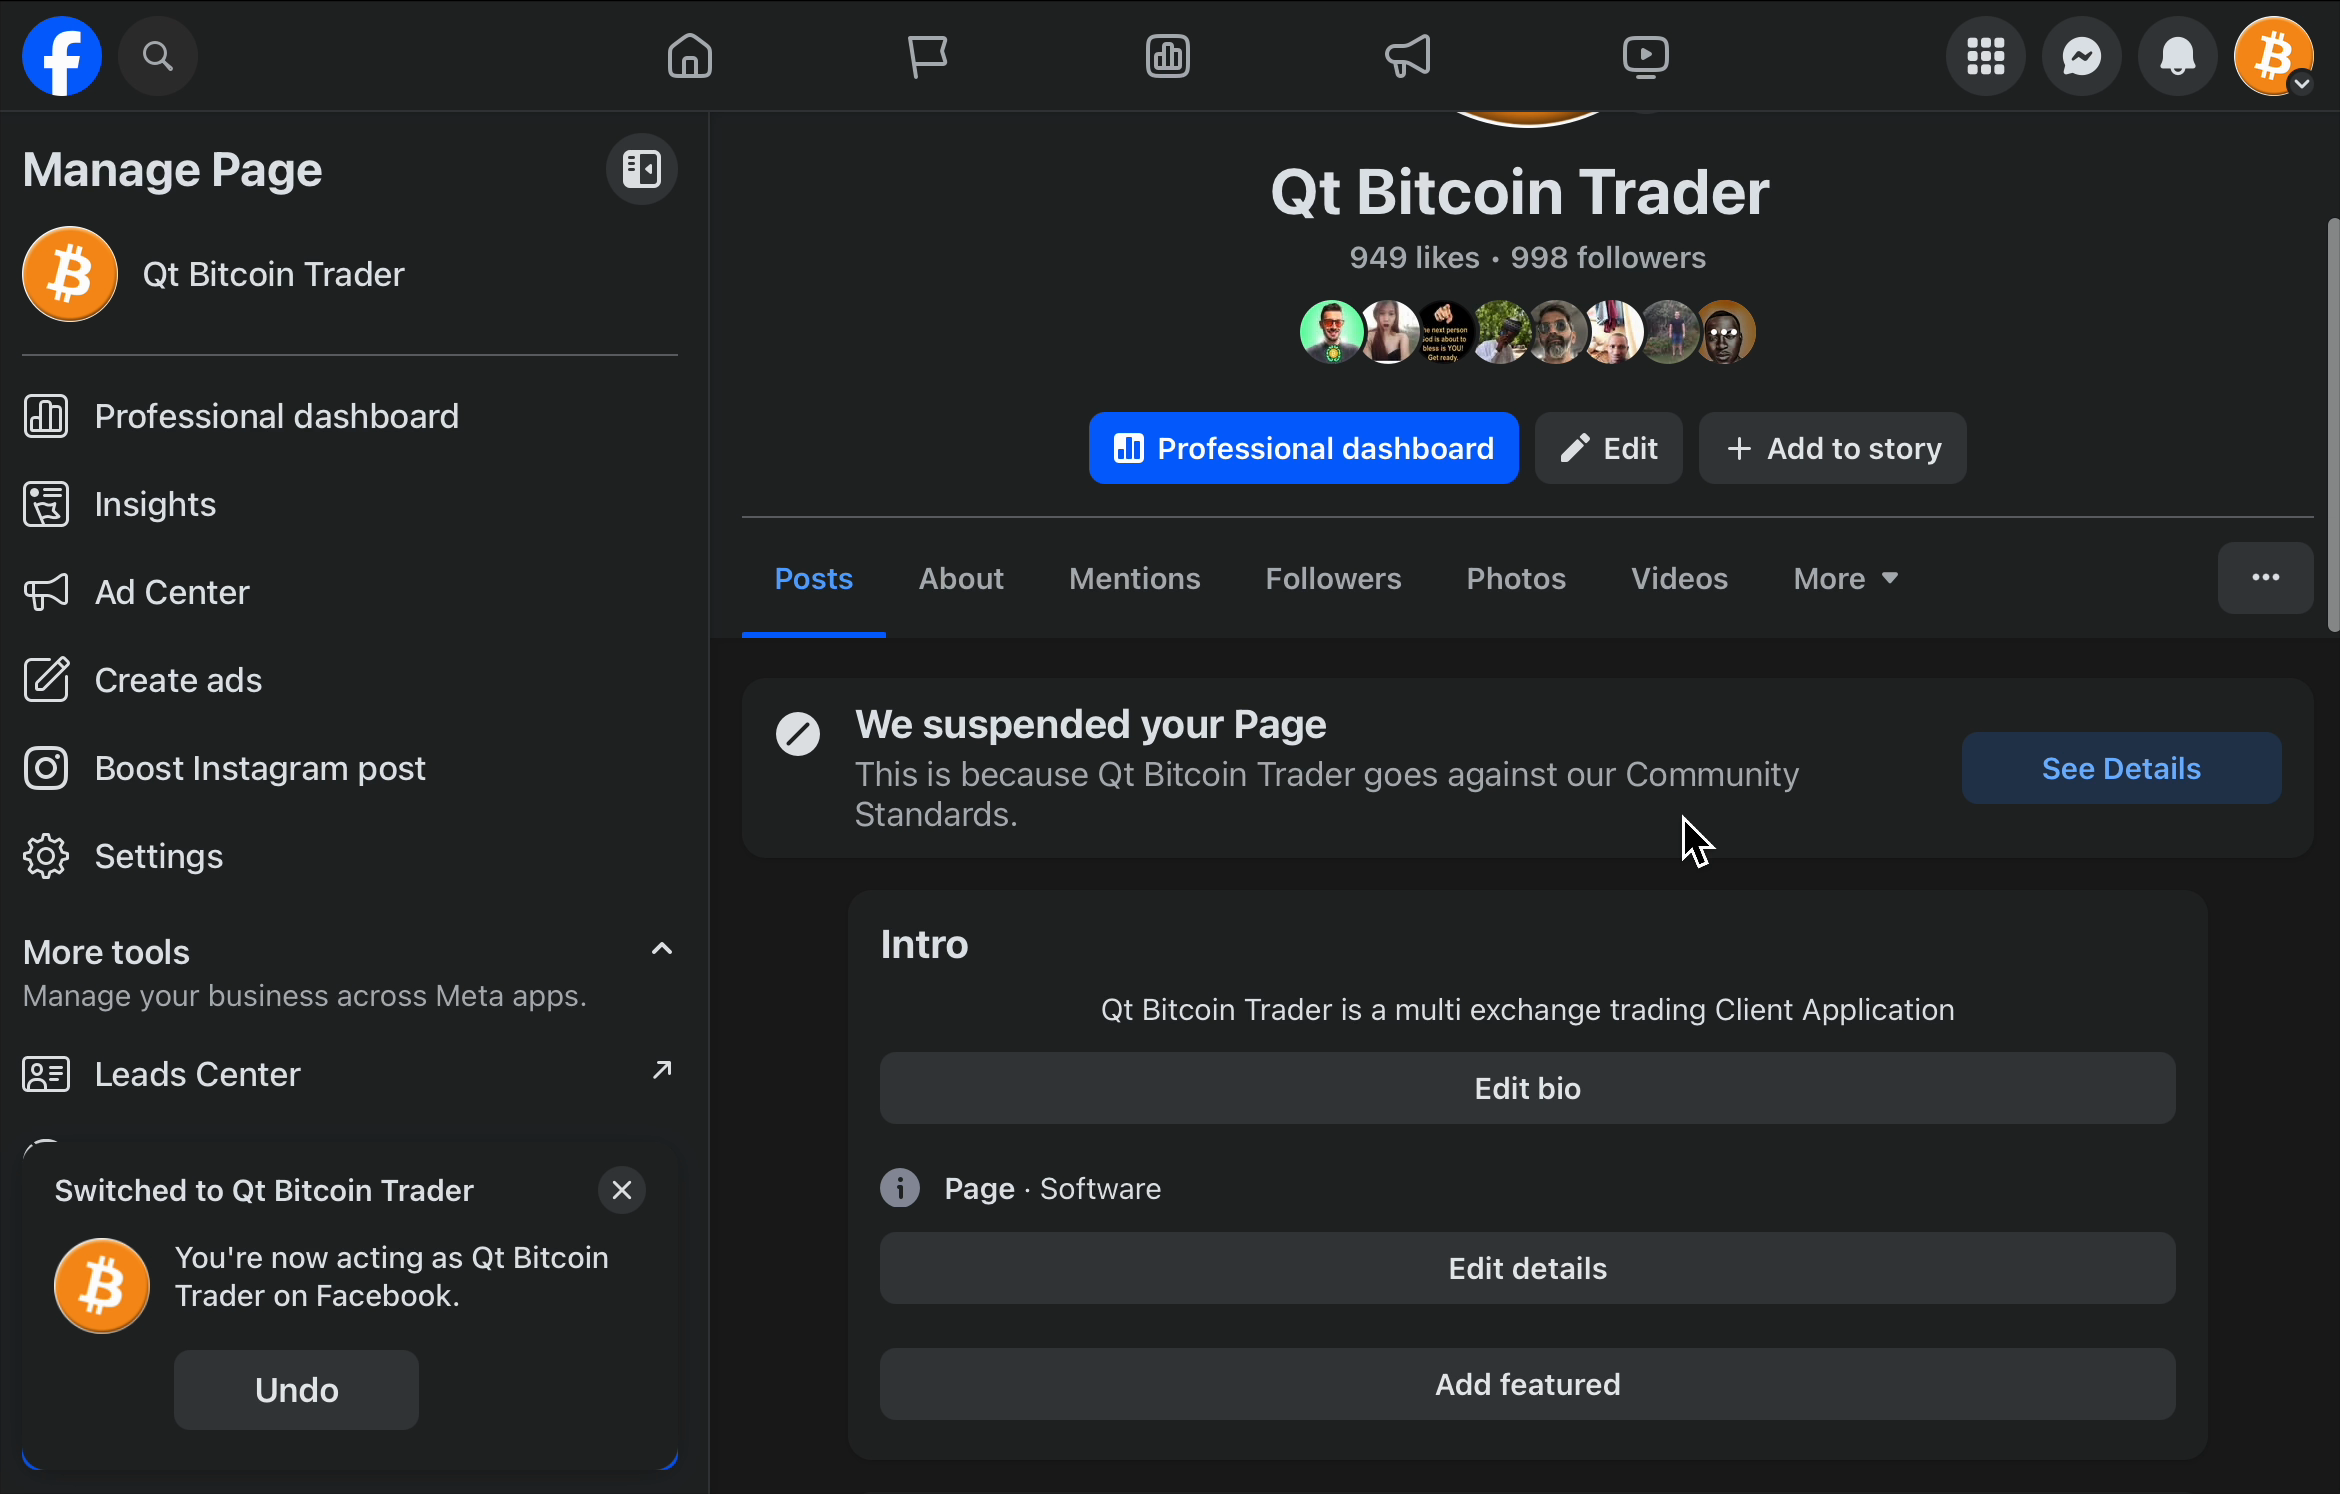2340x1494 pixels.
Task: Click the Qt Bitcoin Trader page title
Action: pyautogui.click(x=1520, y=192)
